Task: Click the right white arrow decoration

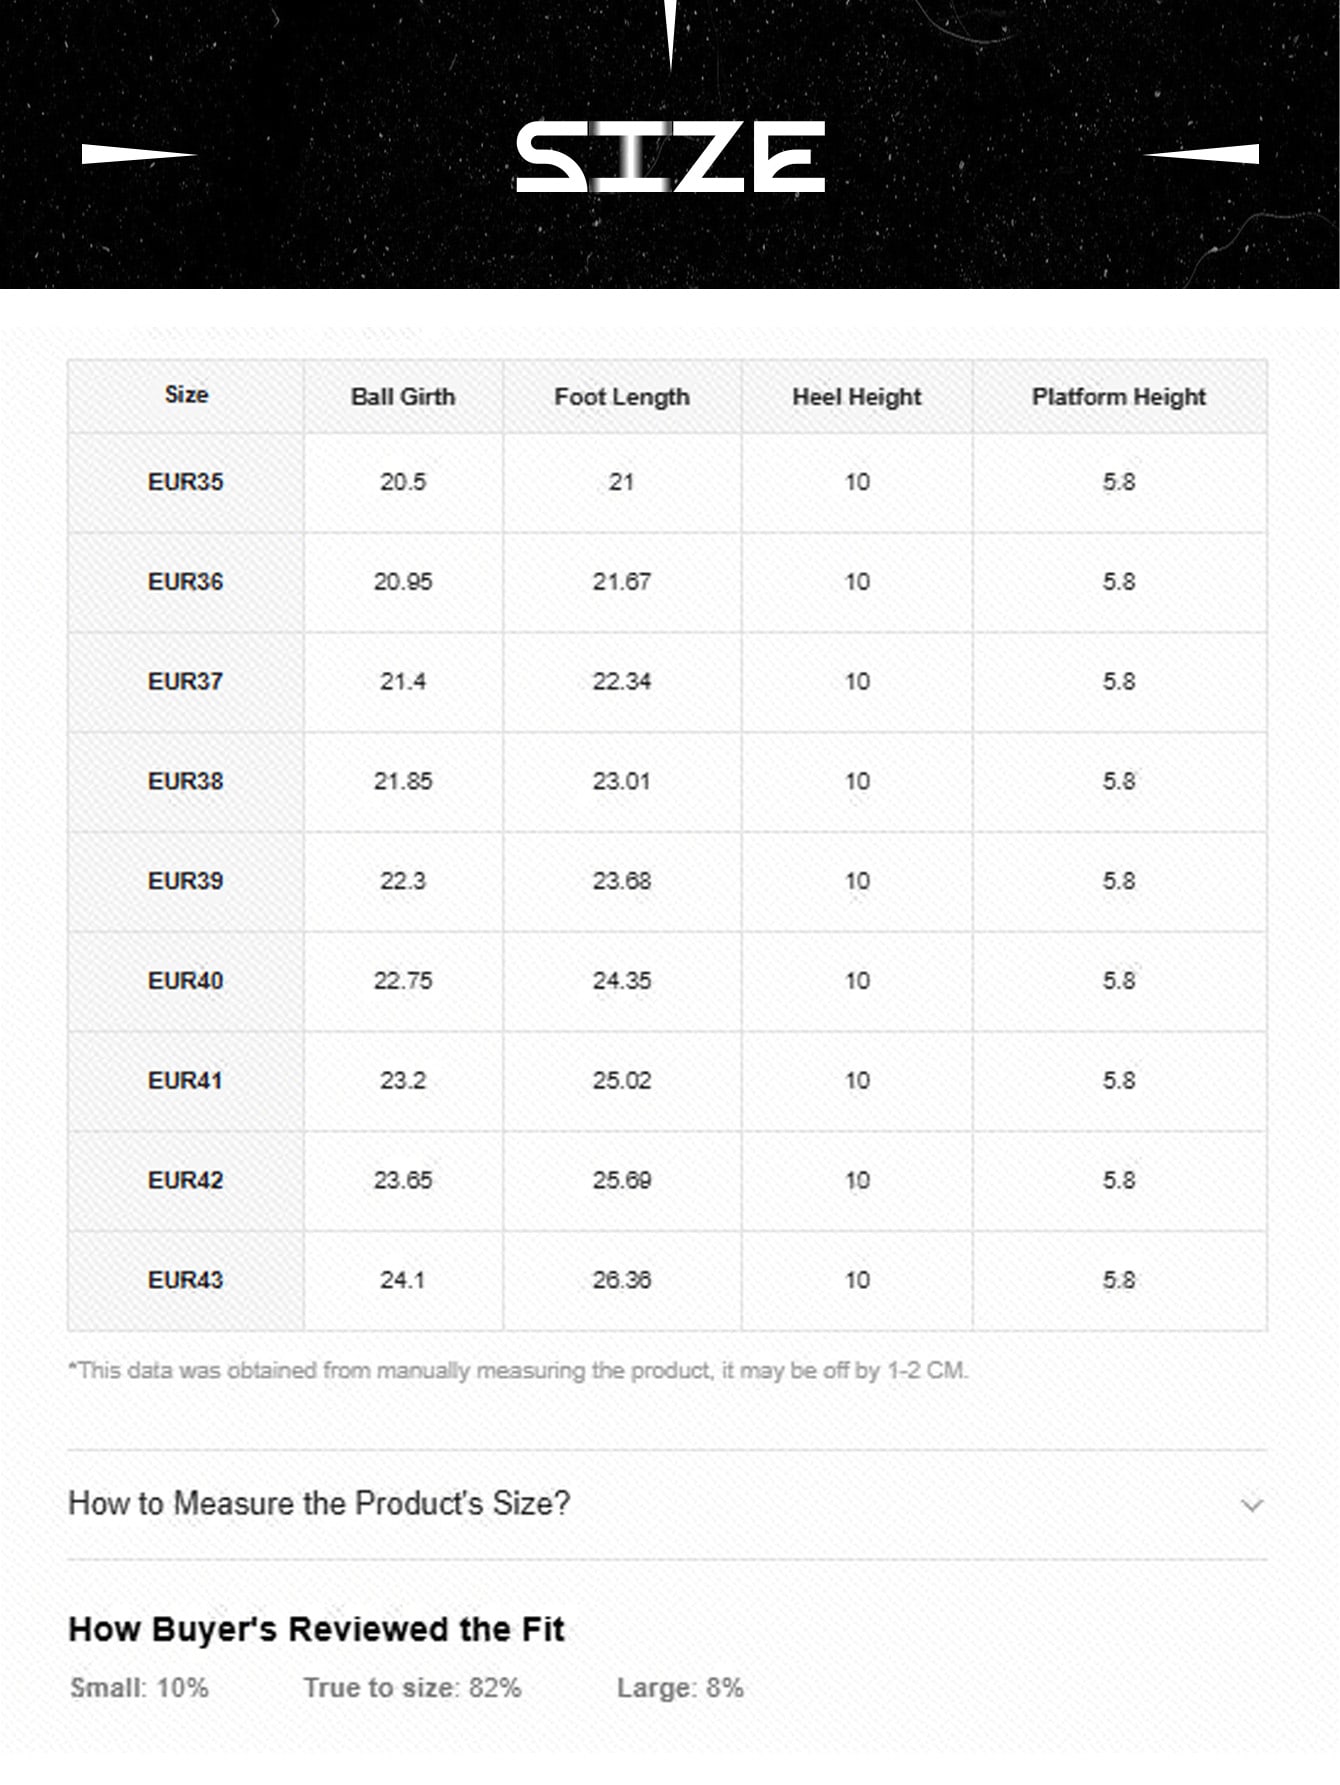Action: point(1201,154)
